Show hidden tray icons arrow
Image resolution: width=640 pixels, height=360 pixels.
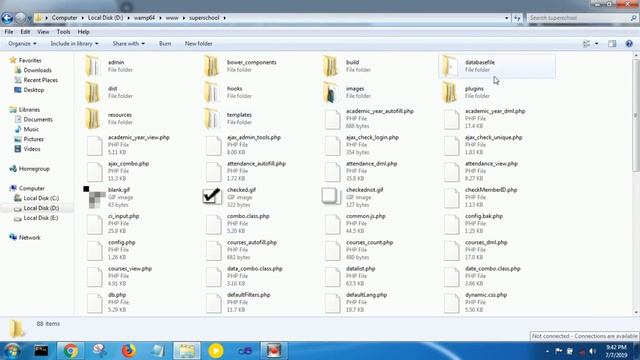click(547, 351)
